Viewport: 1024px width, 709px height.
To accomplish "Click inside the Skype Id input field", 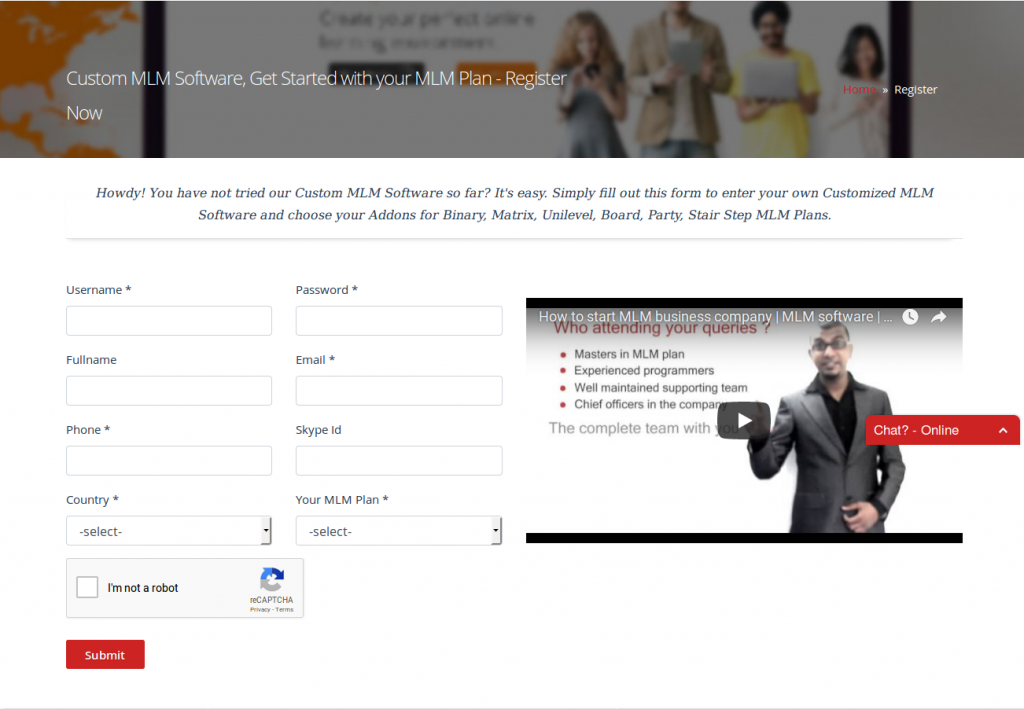I will 398,460.
